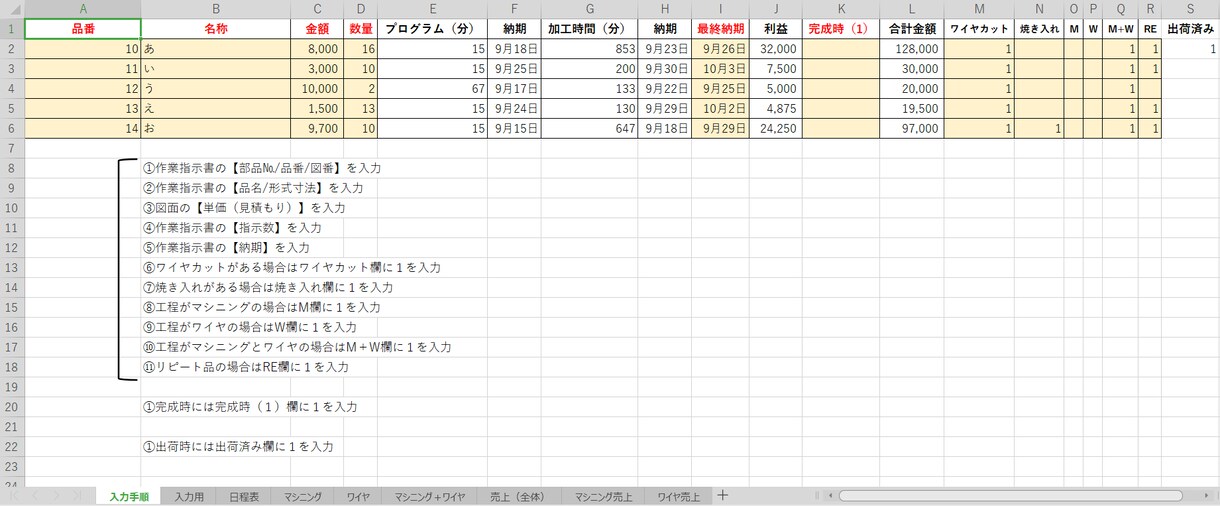Open the 日程表 sheet tab
The image size is (1220, 506).
(243, 496)
